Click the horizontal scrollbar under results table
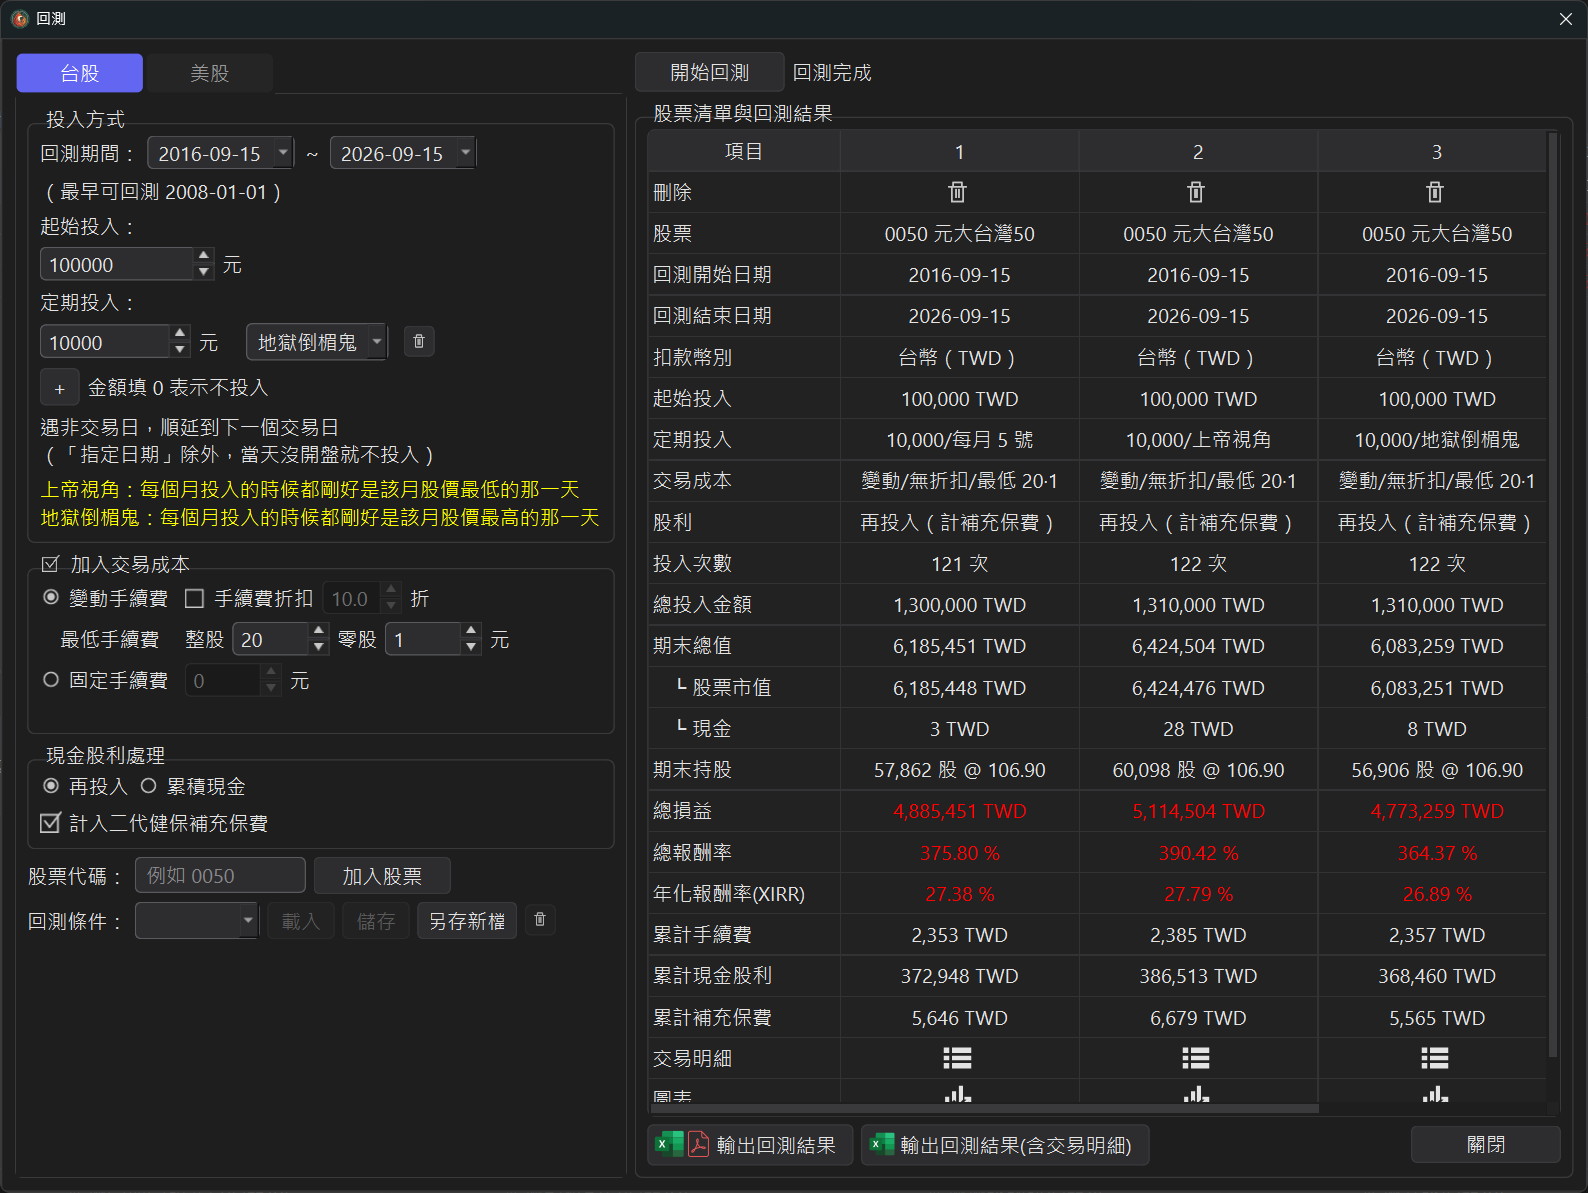The height and width of the screenshot is (1193, 1588). tap(984, 1108)
